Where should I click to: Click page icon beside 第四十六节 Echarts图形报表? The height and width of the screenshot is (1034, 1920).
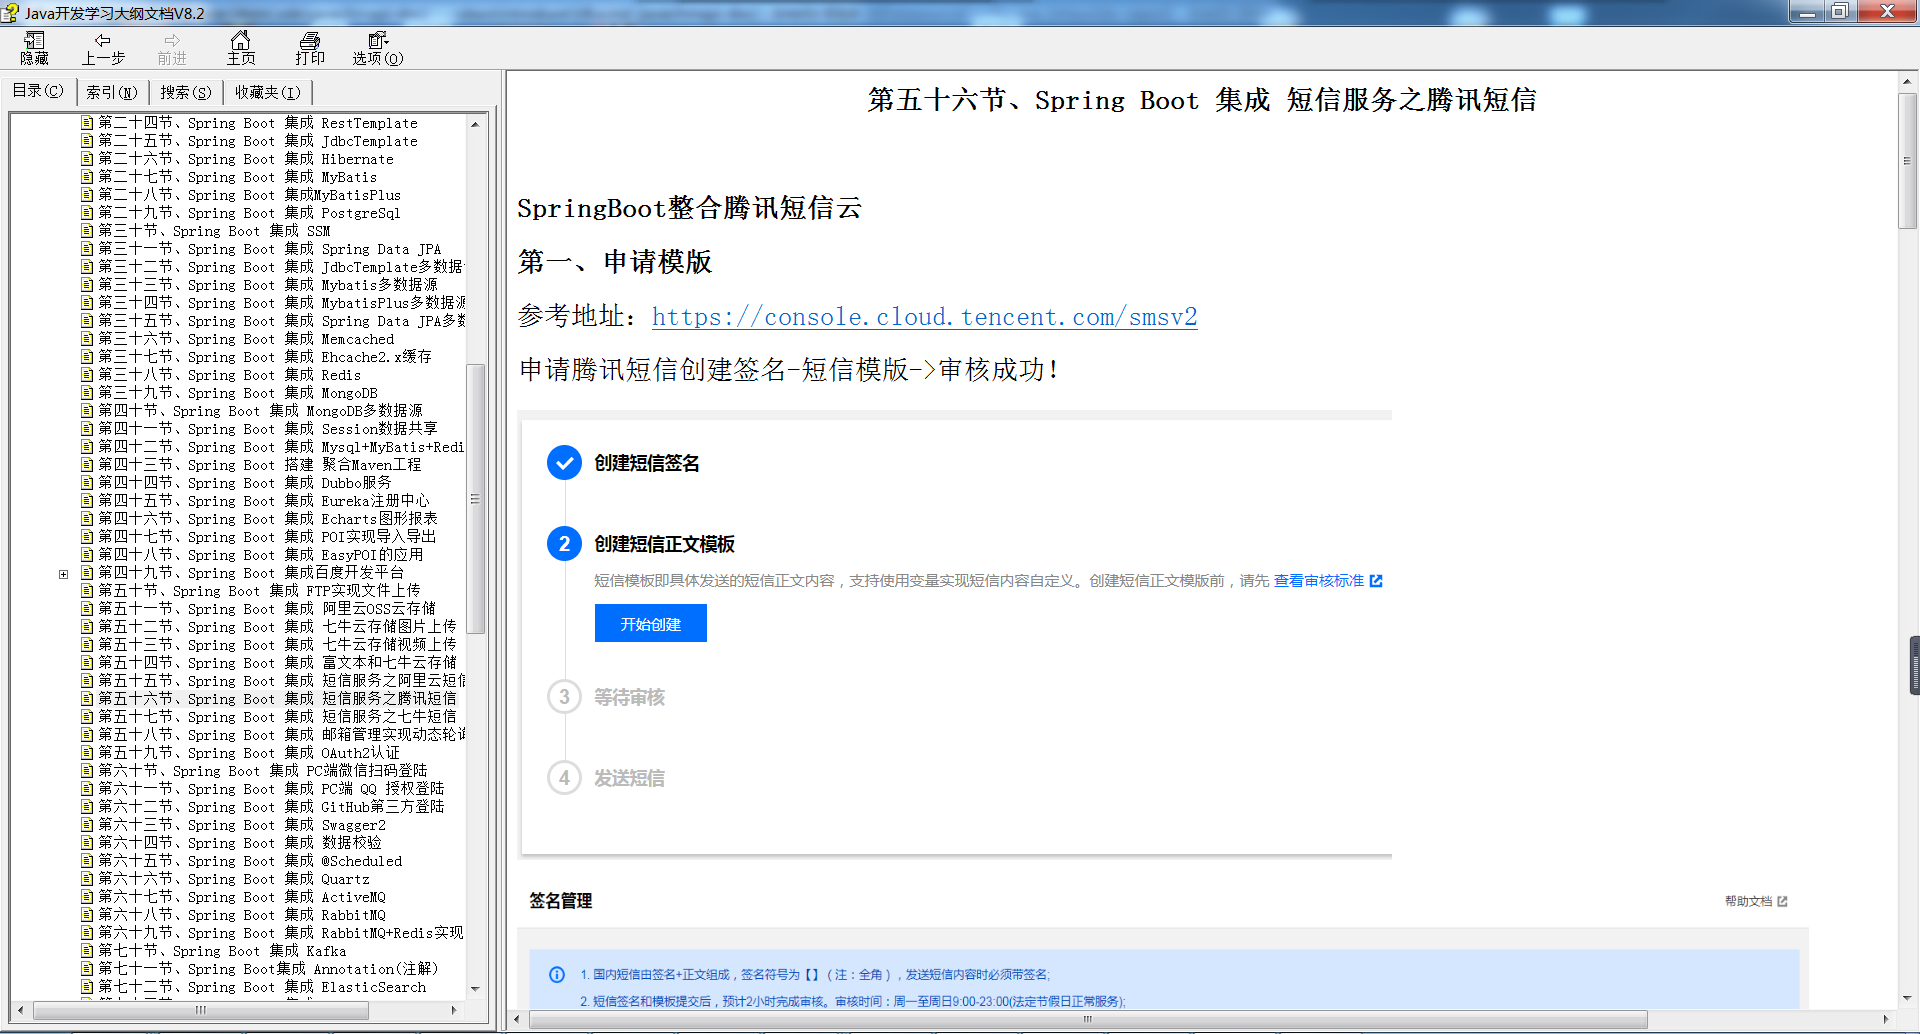pos(87,519)
